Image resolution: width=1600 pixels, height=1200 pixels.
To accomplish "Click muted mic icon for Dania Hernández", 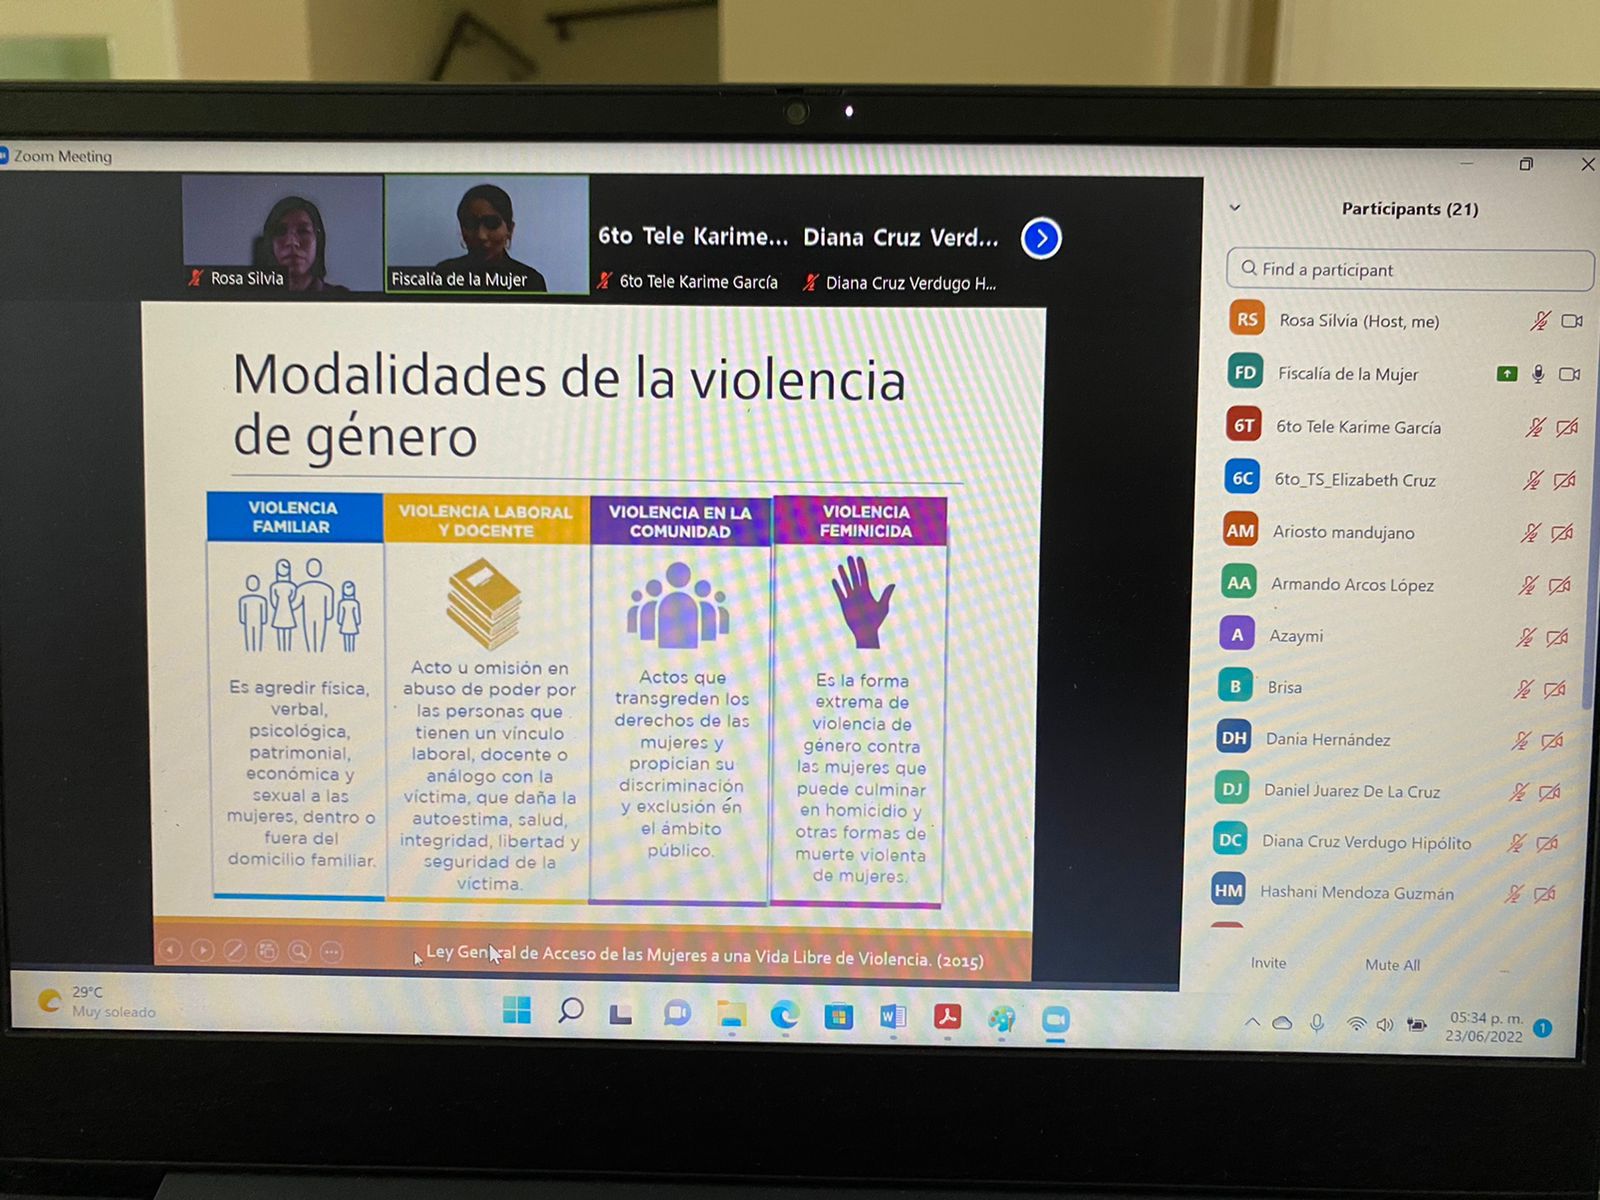I will coord(1520,740).
